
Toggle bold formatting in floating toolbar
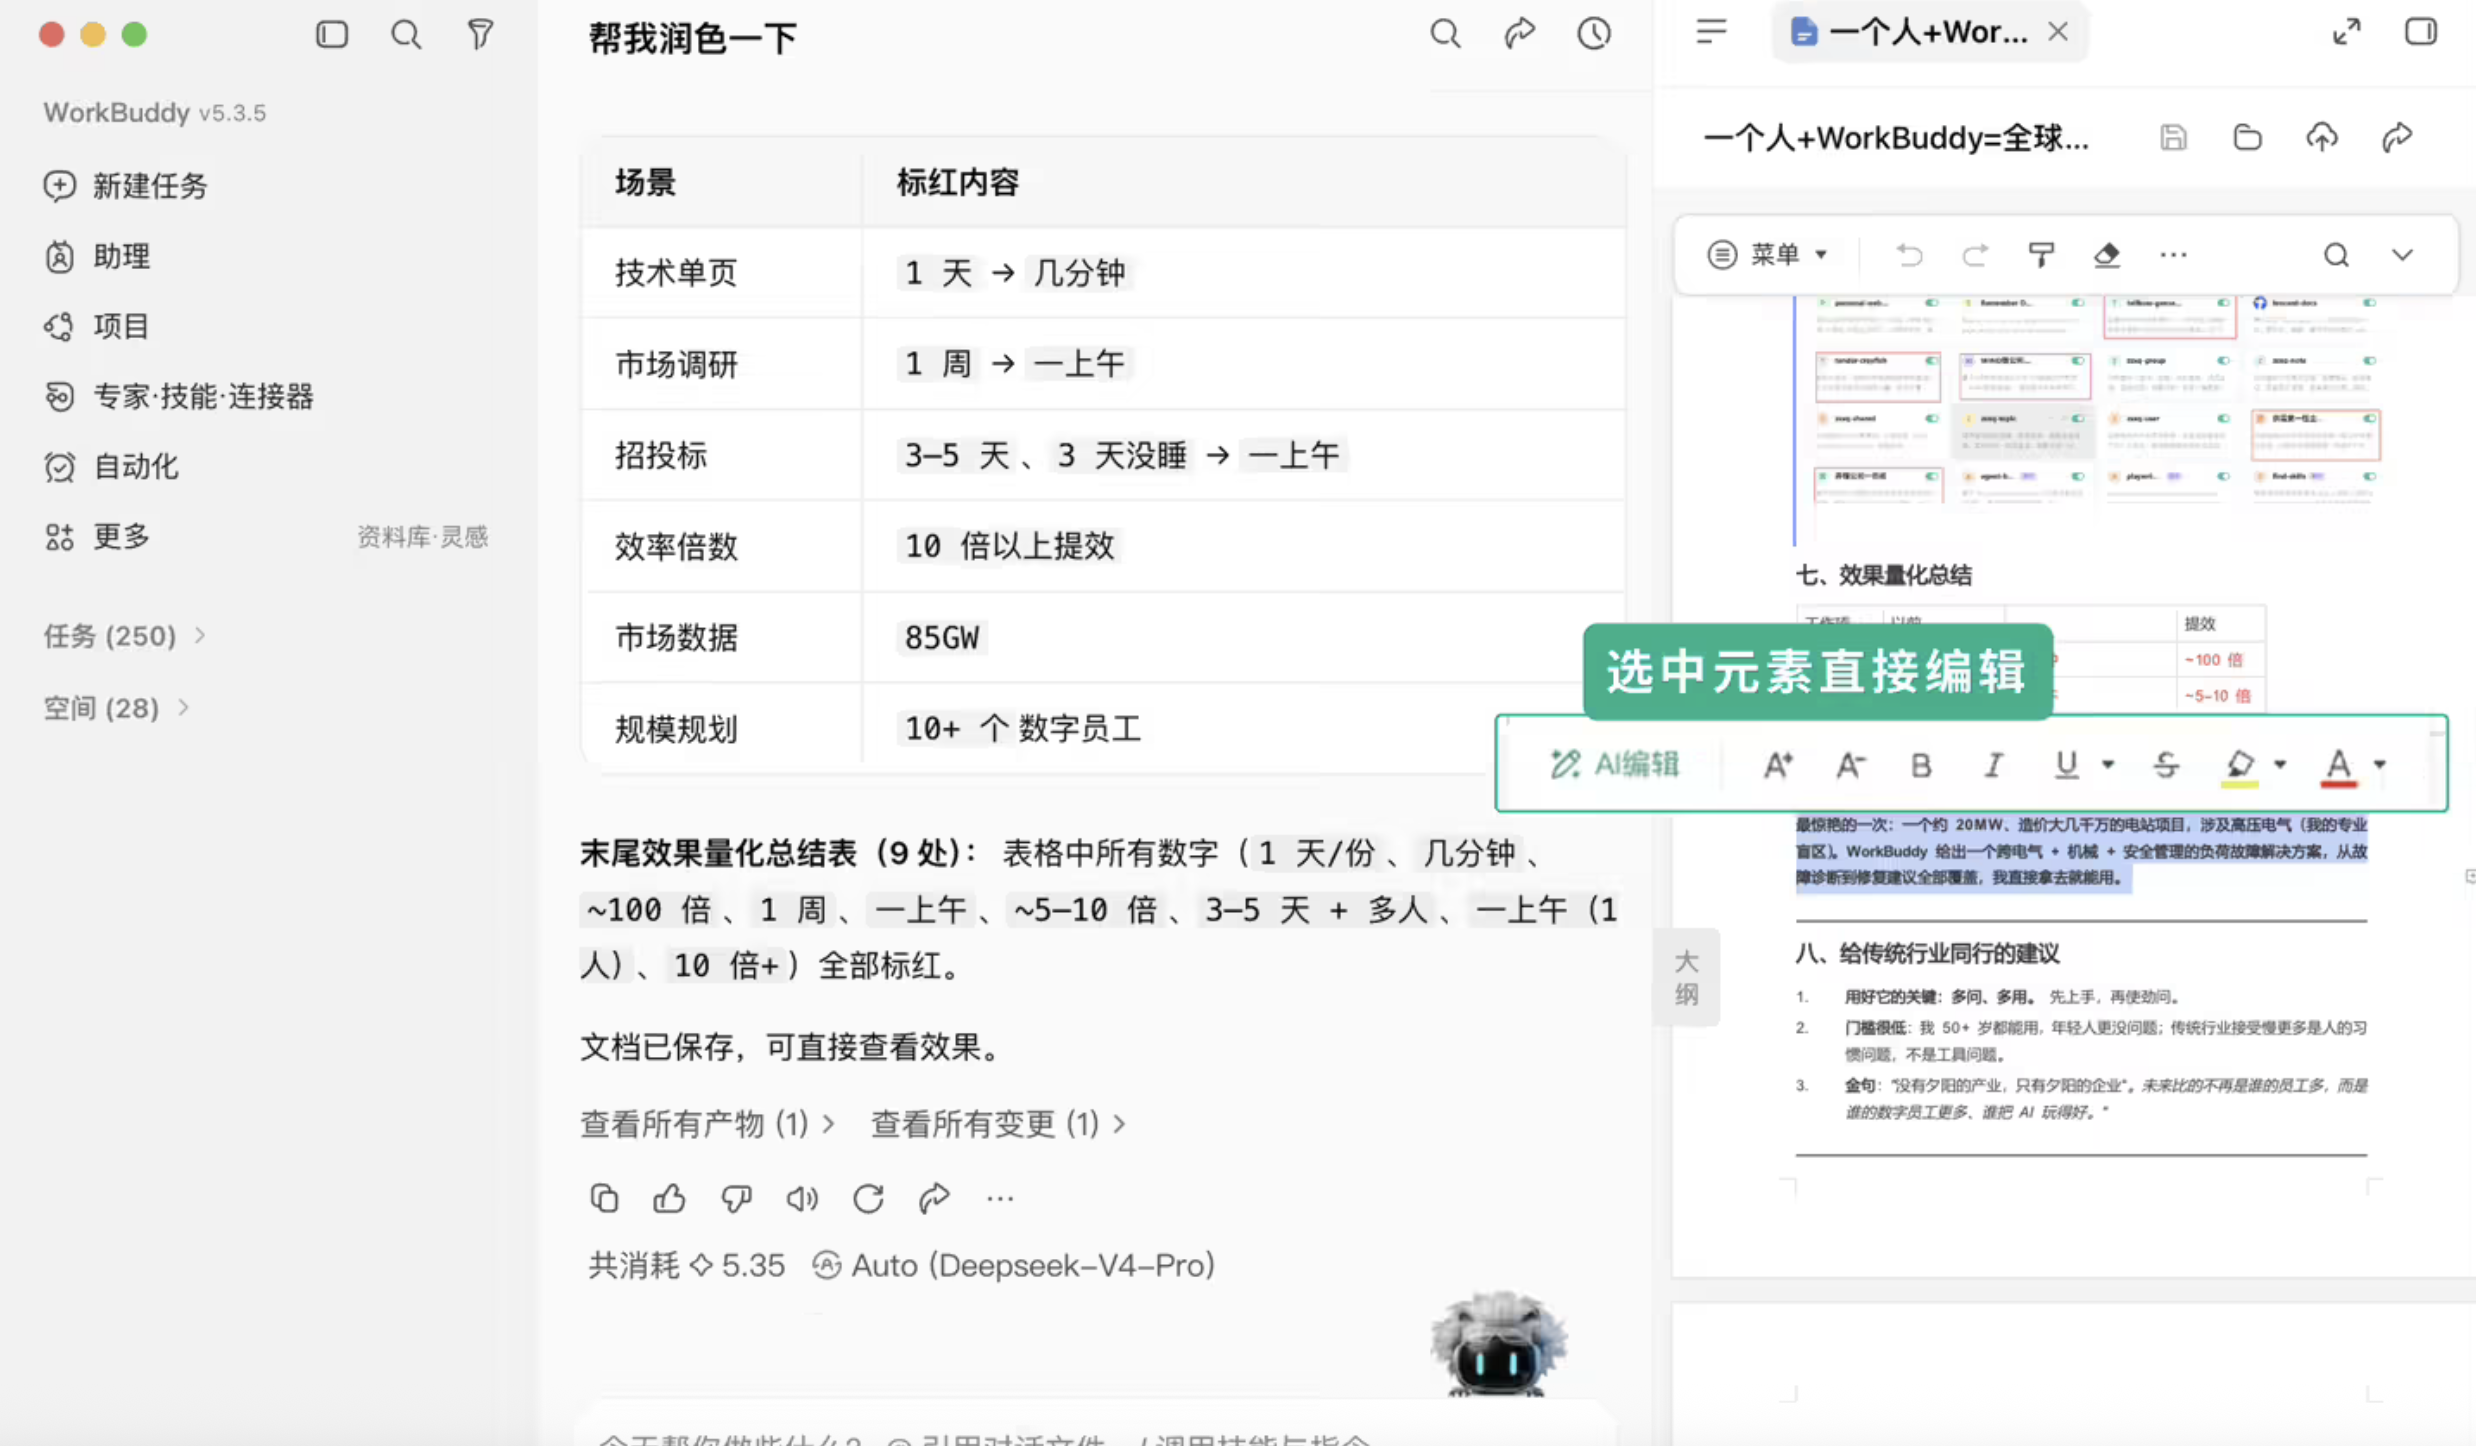pos(1920,765)
